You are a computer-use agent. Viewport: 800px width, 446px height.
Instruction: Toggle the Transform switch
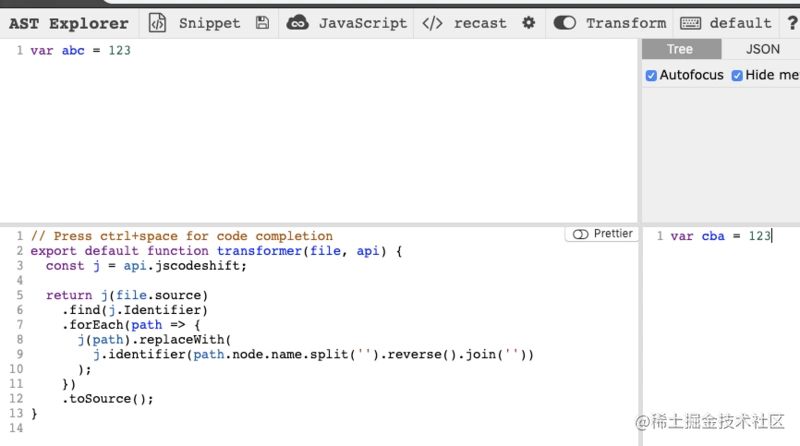(565, 23)
